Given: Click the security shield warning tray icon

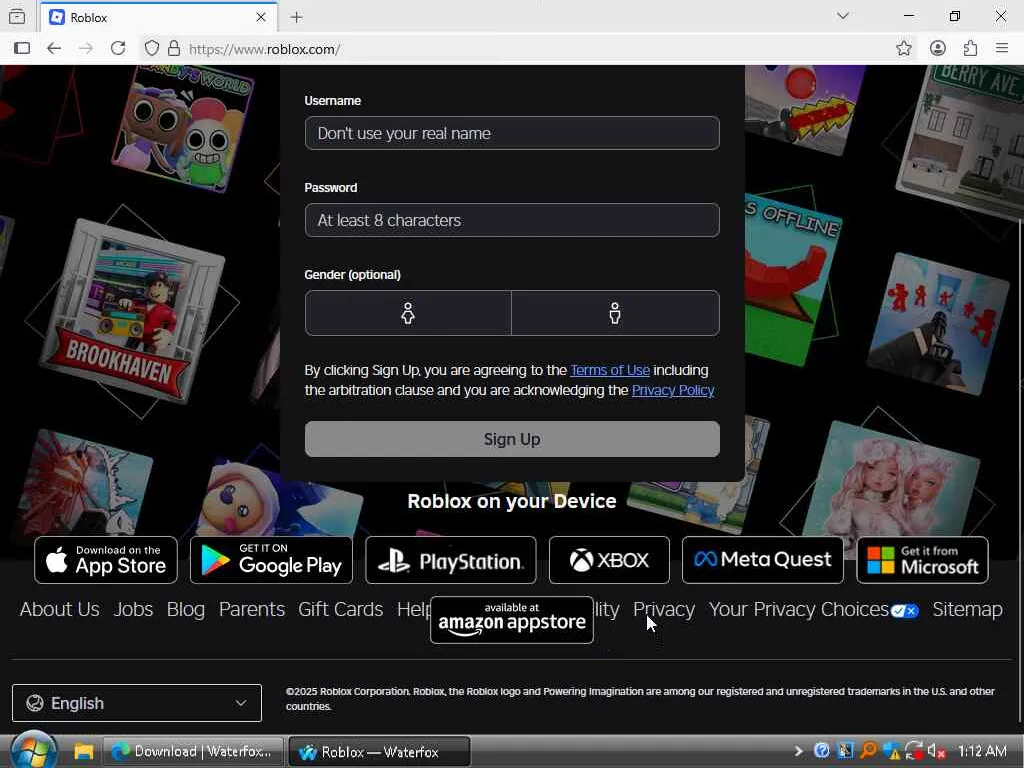Looking at the screenshot, I should pyautogui.click(x=891, y=751).
